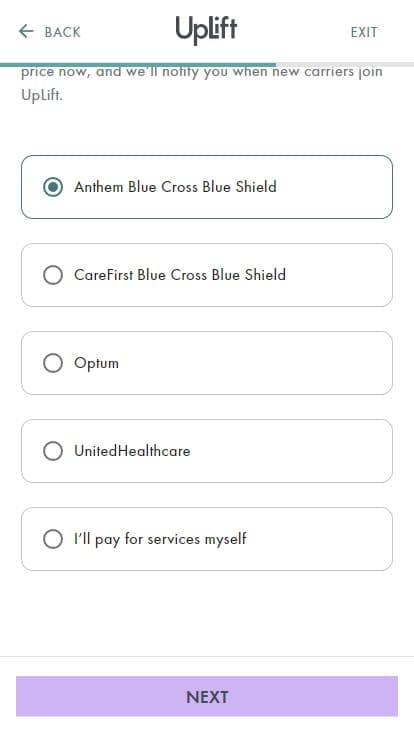
Task: Choose the Optum radio button
Action: click(x=53, y=363)
